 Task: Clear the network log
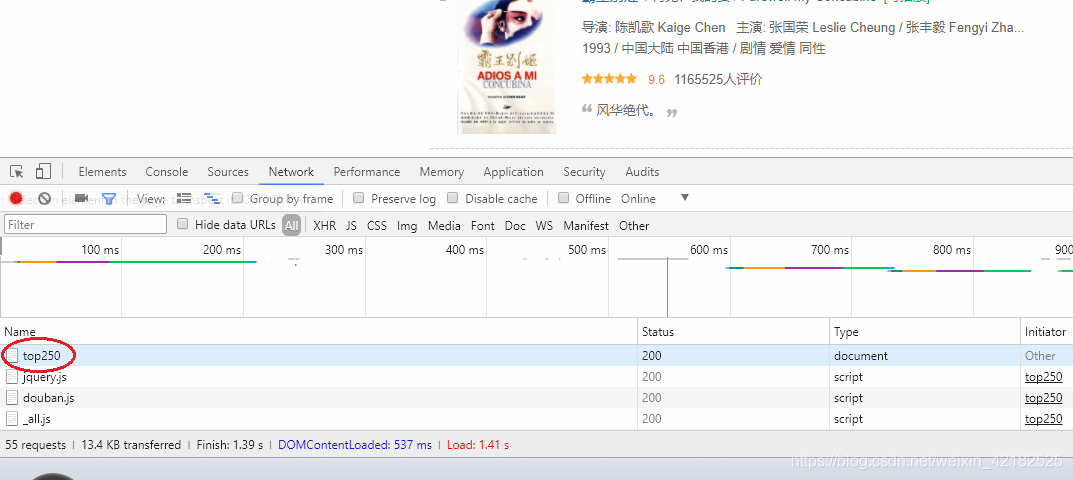pyautogui.click(x=44, y=199)
